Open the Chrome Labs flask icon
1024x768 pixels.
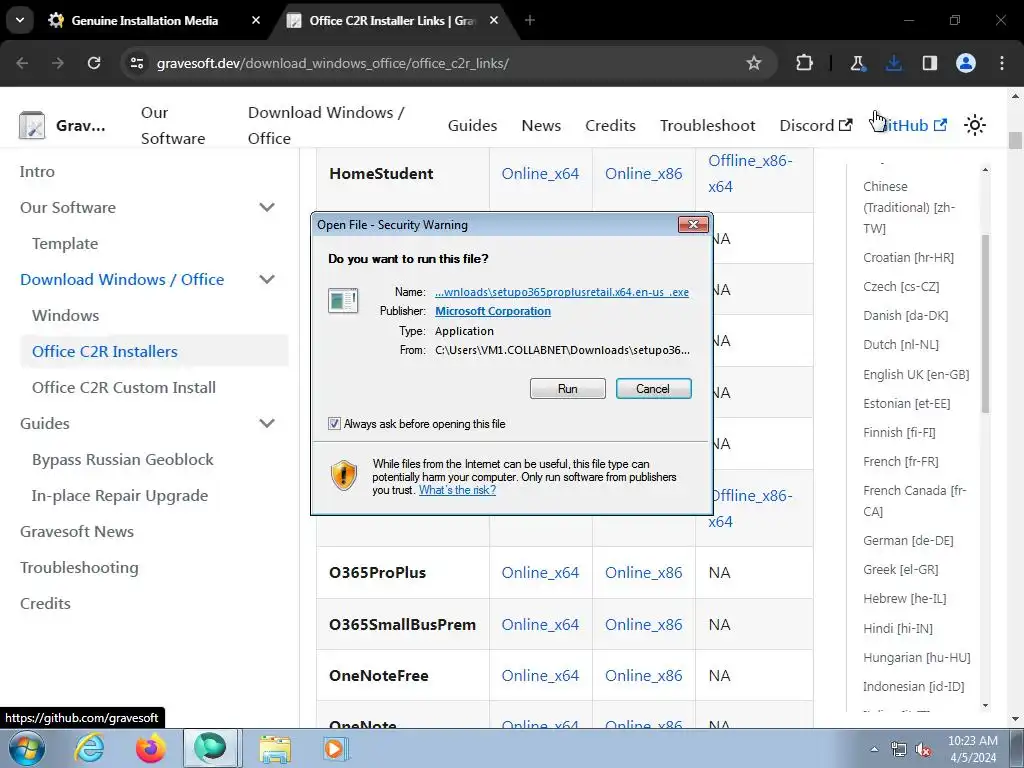pyautogui.click(x=857, y=63)
